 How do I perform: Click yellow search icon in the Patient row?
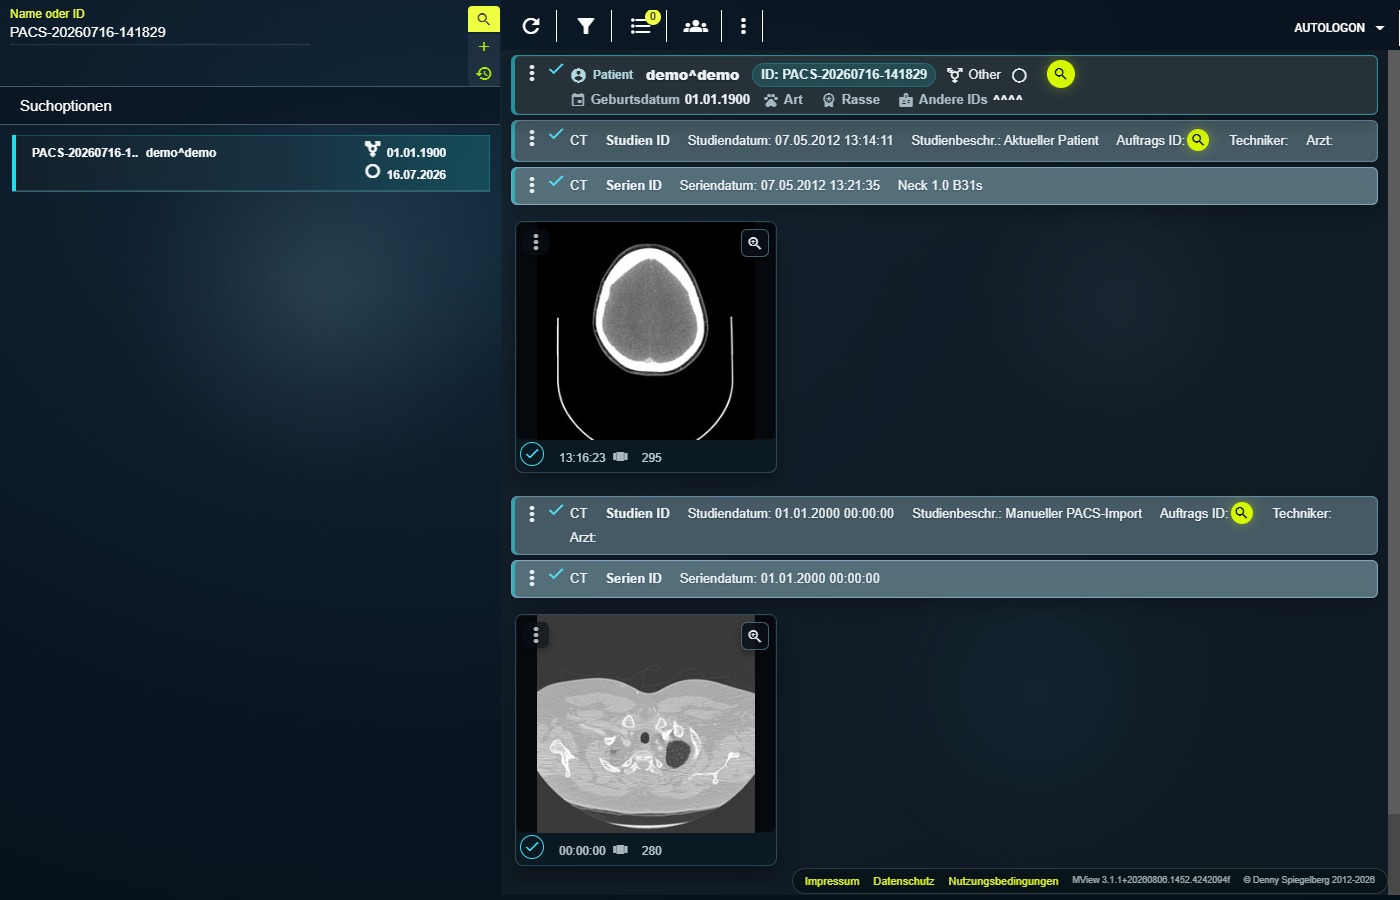pyautogui.click(x=1060, y=74)
